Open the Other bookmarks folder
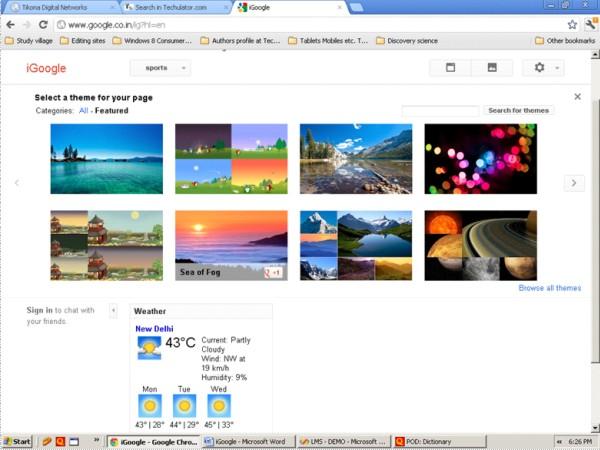This screenshot has height=450, width=600. 565,41
